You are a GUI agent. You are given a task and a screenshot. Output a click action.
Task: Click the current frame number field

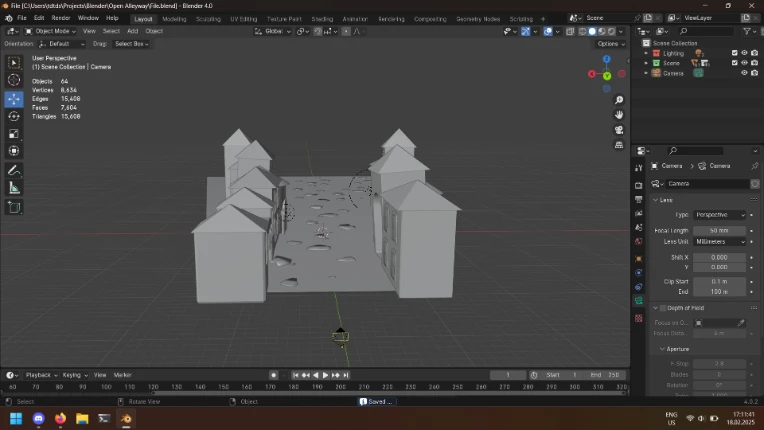508,375
